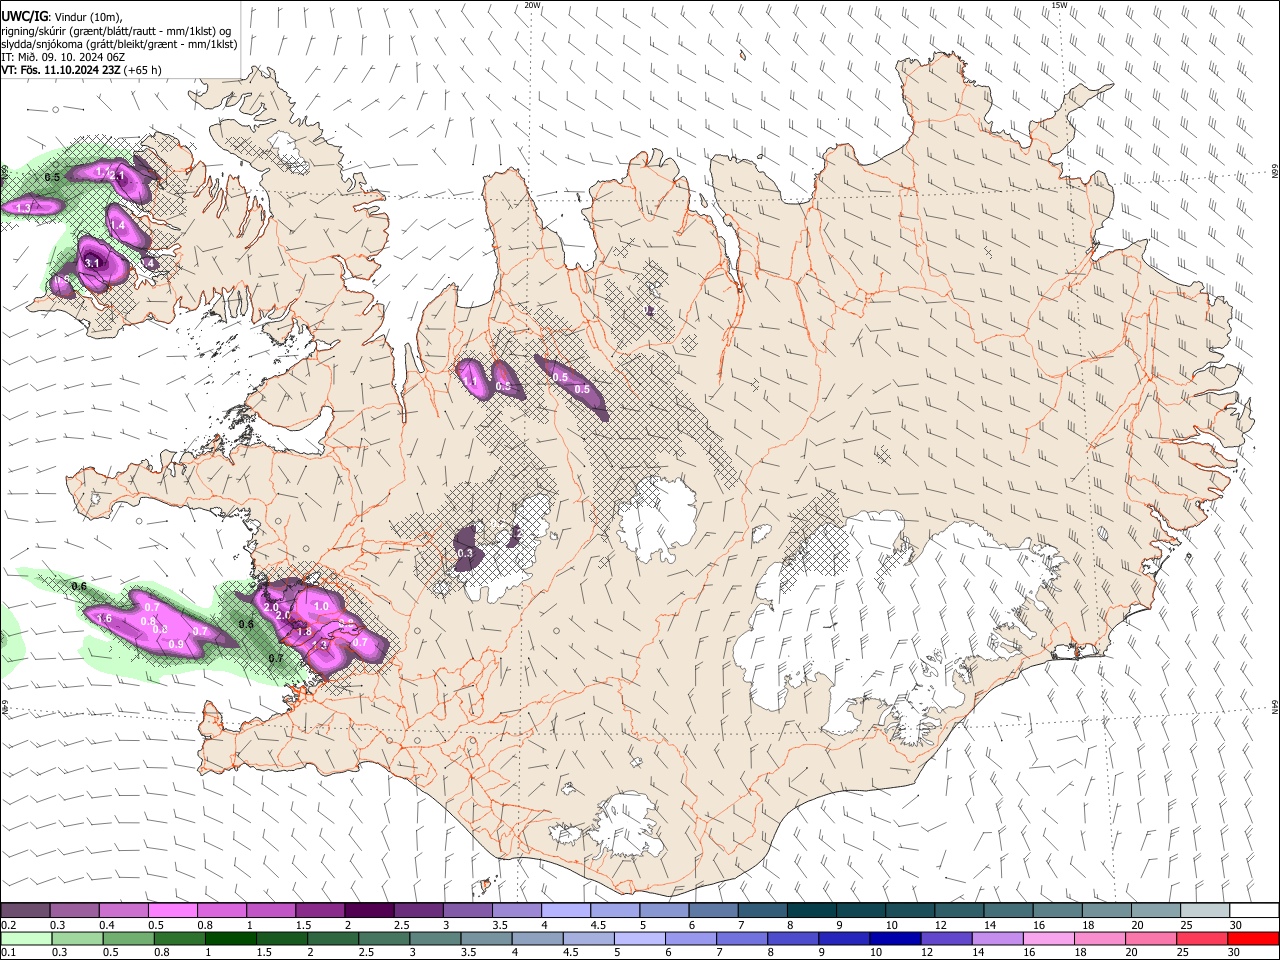The height and width of the screenshot is (960, 1280).
Task: Click the 0.9 snowfall value southwest offshore
Action: tap(176, 645)
